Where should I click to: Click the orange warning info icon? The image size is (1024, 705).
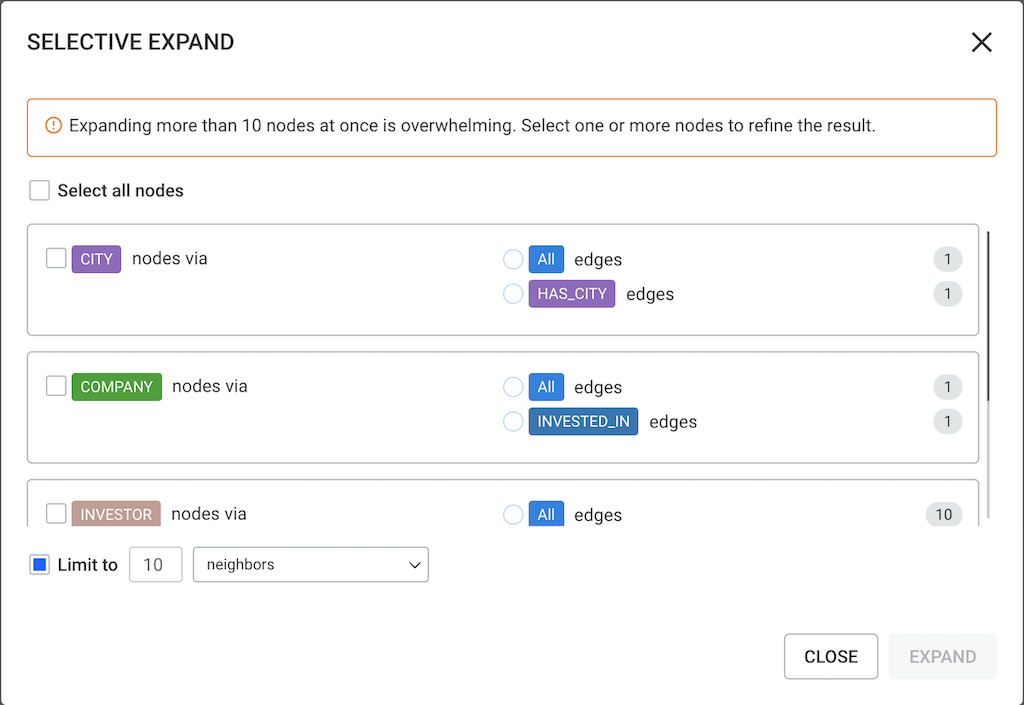coord(54,126)
